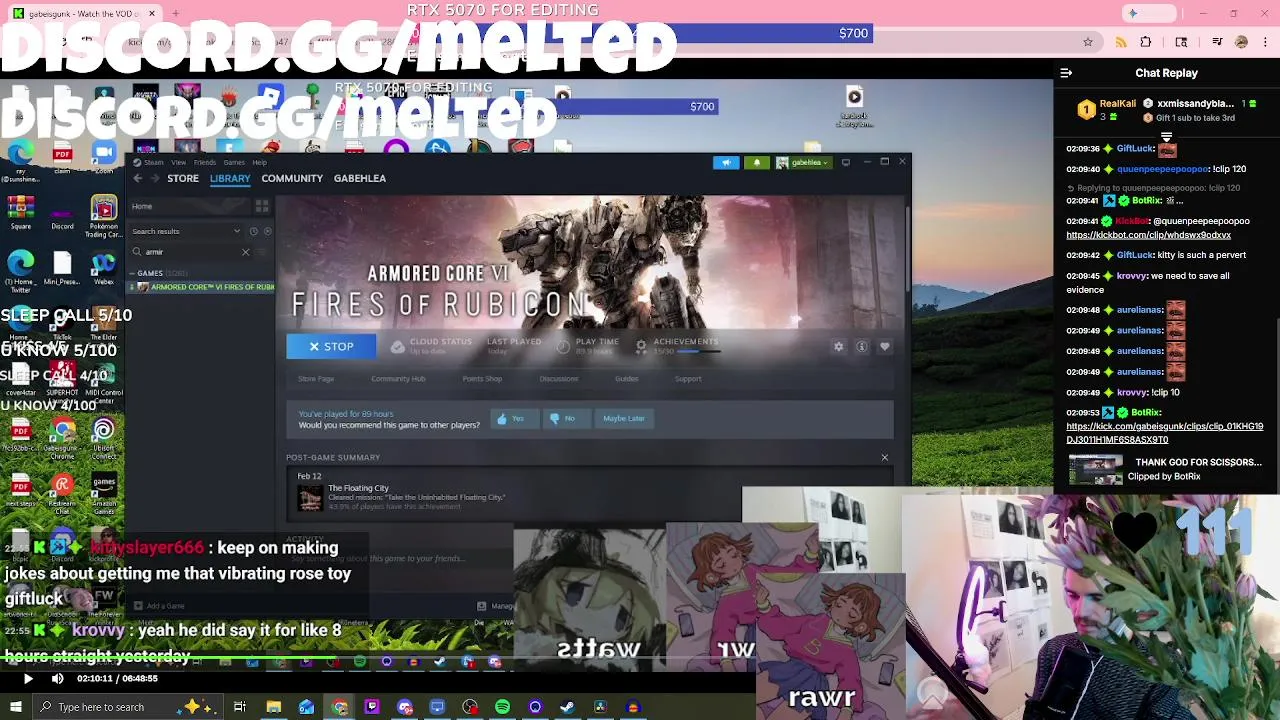
Task: Expand the chat leaderboard arrow below gifters
Action: pos(1166,137)
